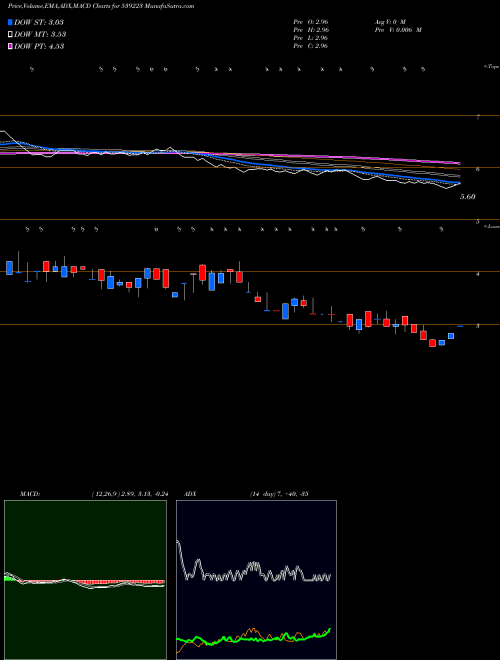500x660 pixels.
Task: Click the 'Pre H: 2.96' value
Action: pyautogui.click(x=311, y=30)
